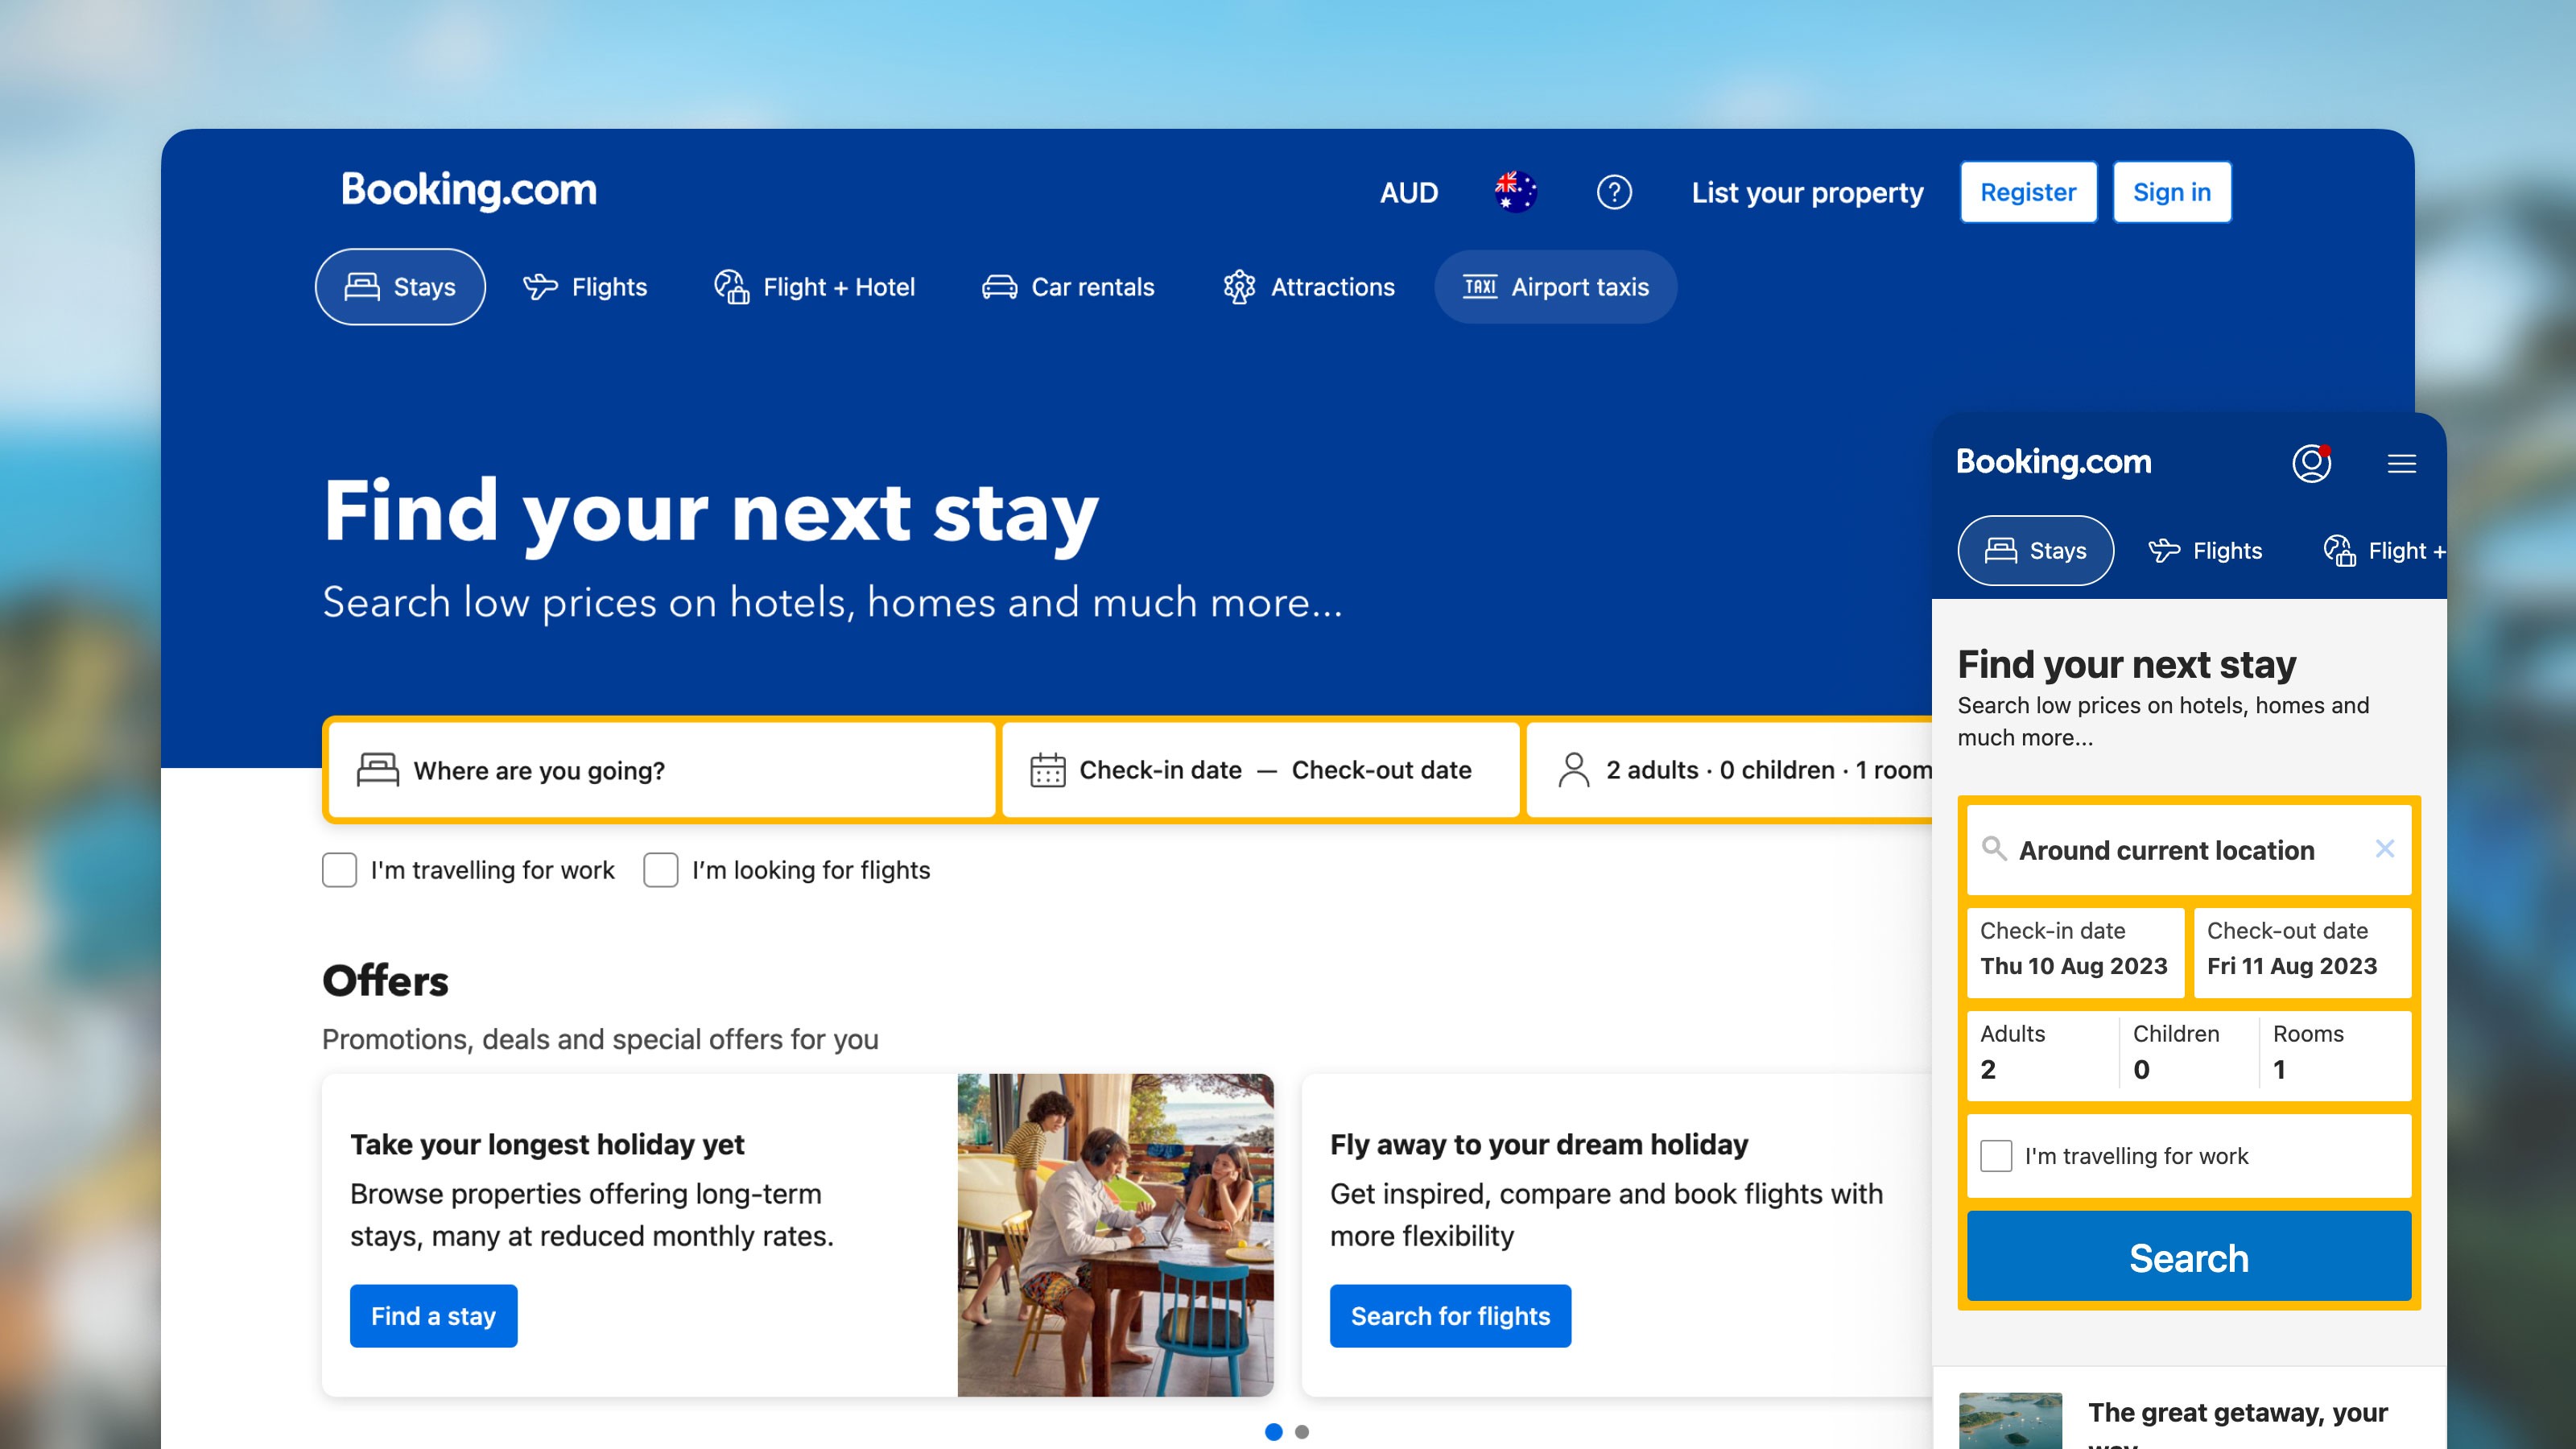Click the Australian flag language icon
Image resolution: width=2576 pixels, height=1449 pixels.
coord(1515,191)
